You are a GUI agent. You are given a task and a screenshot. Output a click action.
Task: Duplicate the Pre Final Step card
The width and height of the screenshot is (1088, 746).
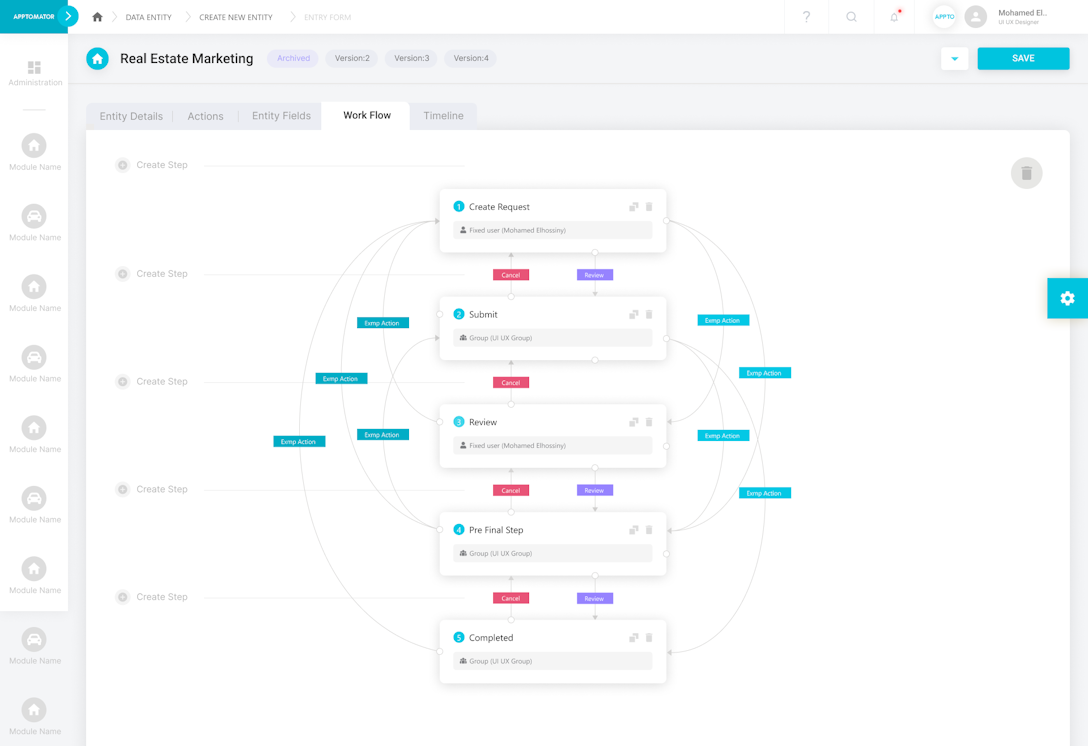(633, 530)
